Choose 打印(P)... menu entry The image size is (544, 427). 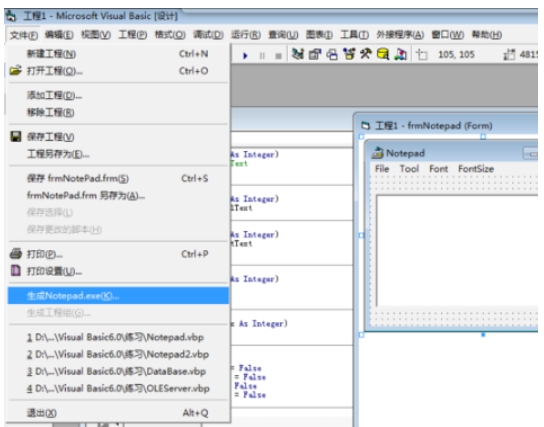pos(118,254)
